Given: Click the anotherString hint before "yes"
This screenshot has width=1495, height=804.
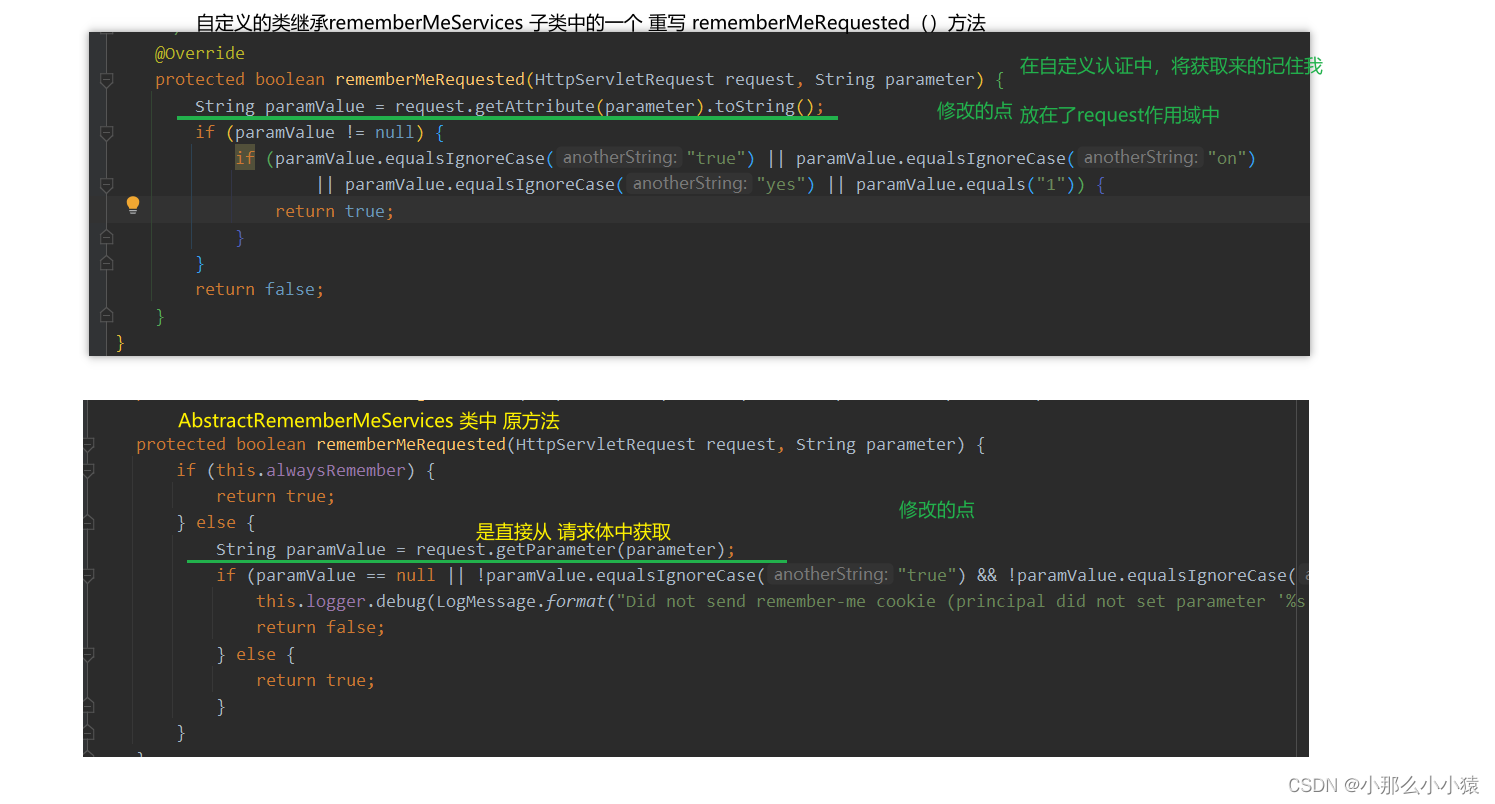Looking at the screenshot, I should tap(690, 184).
